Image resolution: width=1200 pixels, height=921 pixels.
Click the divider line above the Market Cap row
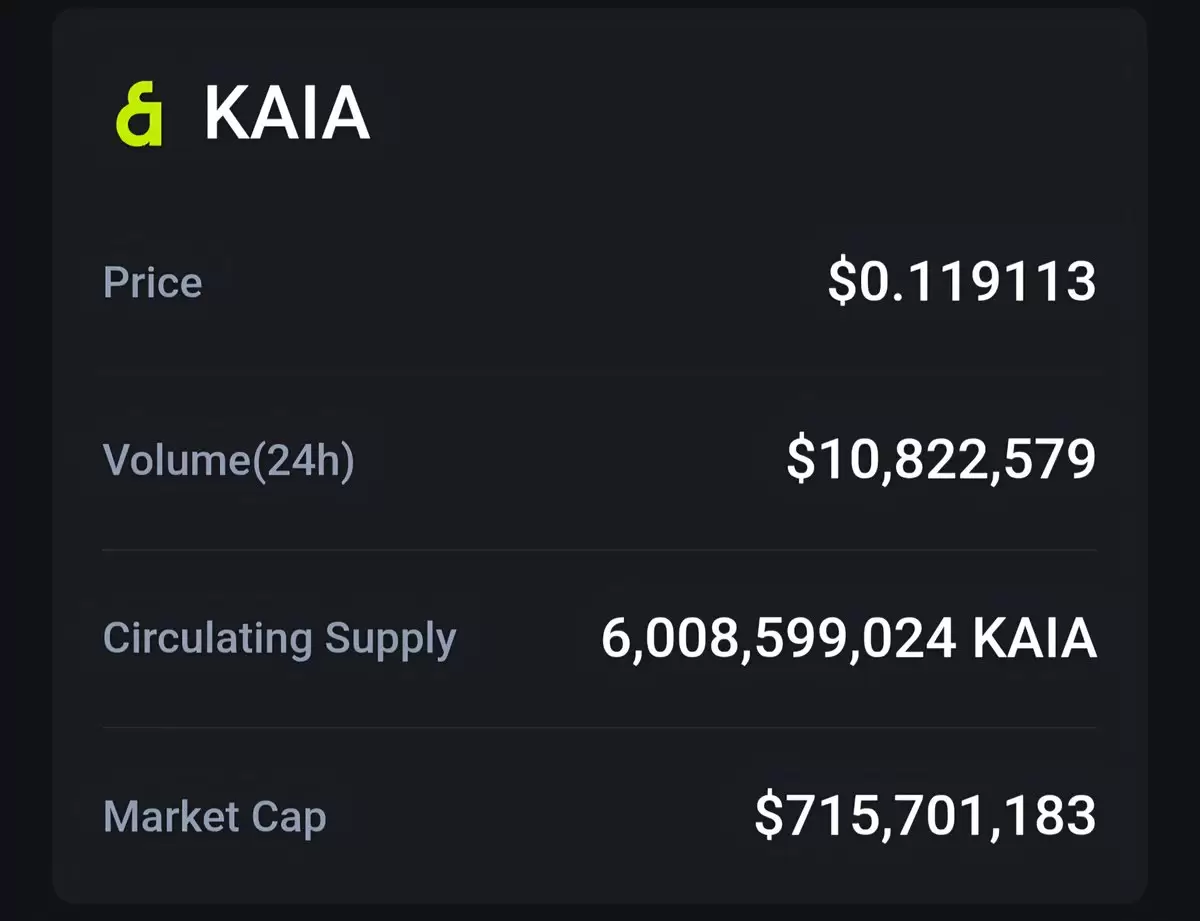(x=600, y=727)
